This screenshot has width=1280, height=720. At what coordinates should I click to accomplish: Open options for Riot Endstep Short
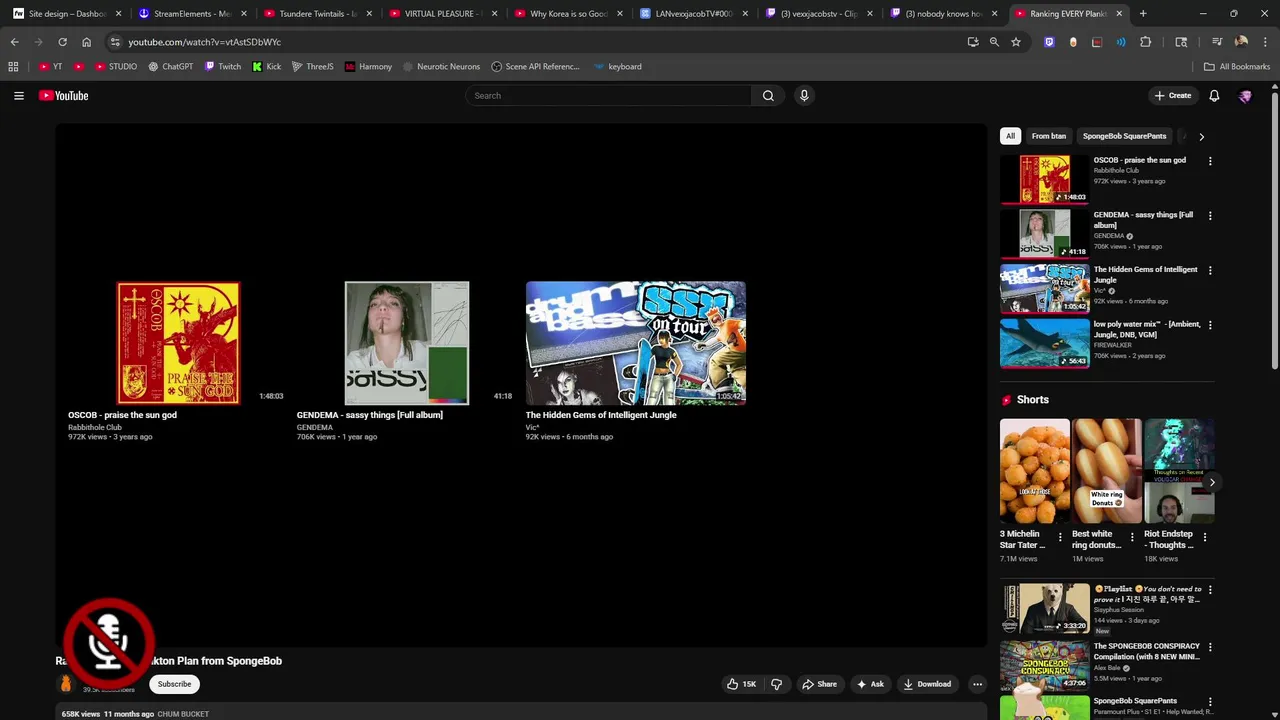point(1204,537)
